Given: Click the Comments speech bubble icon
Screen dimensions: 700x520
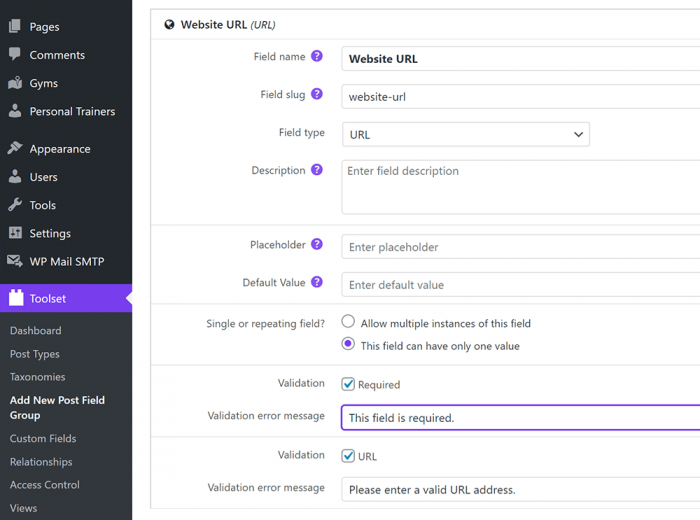Looking at the screenshot, I should 15,54.
